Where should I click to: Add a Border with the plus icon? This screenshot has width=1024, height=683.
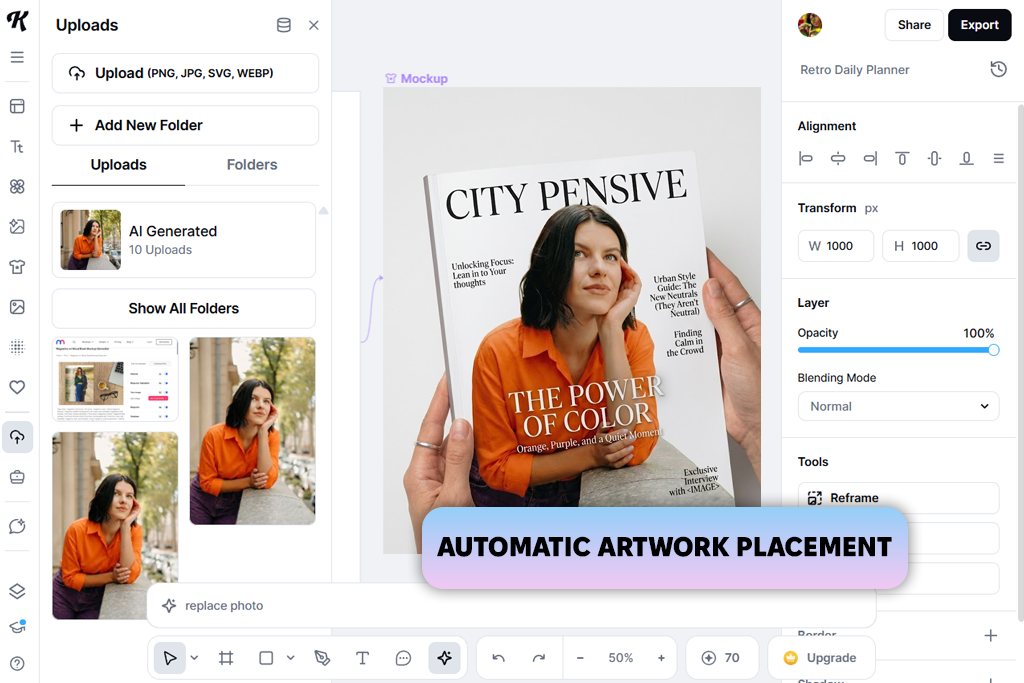[x=991, y=635]
